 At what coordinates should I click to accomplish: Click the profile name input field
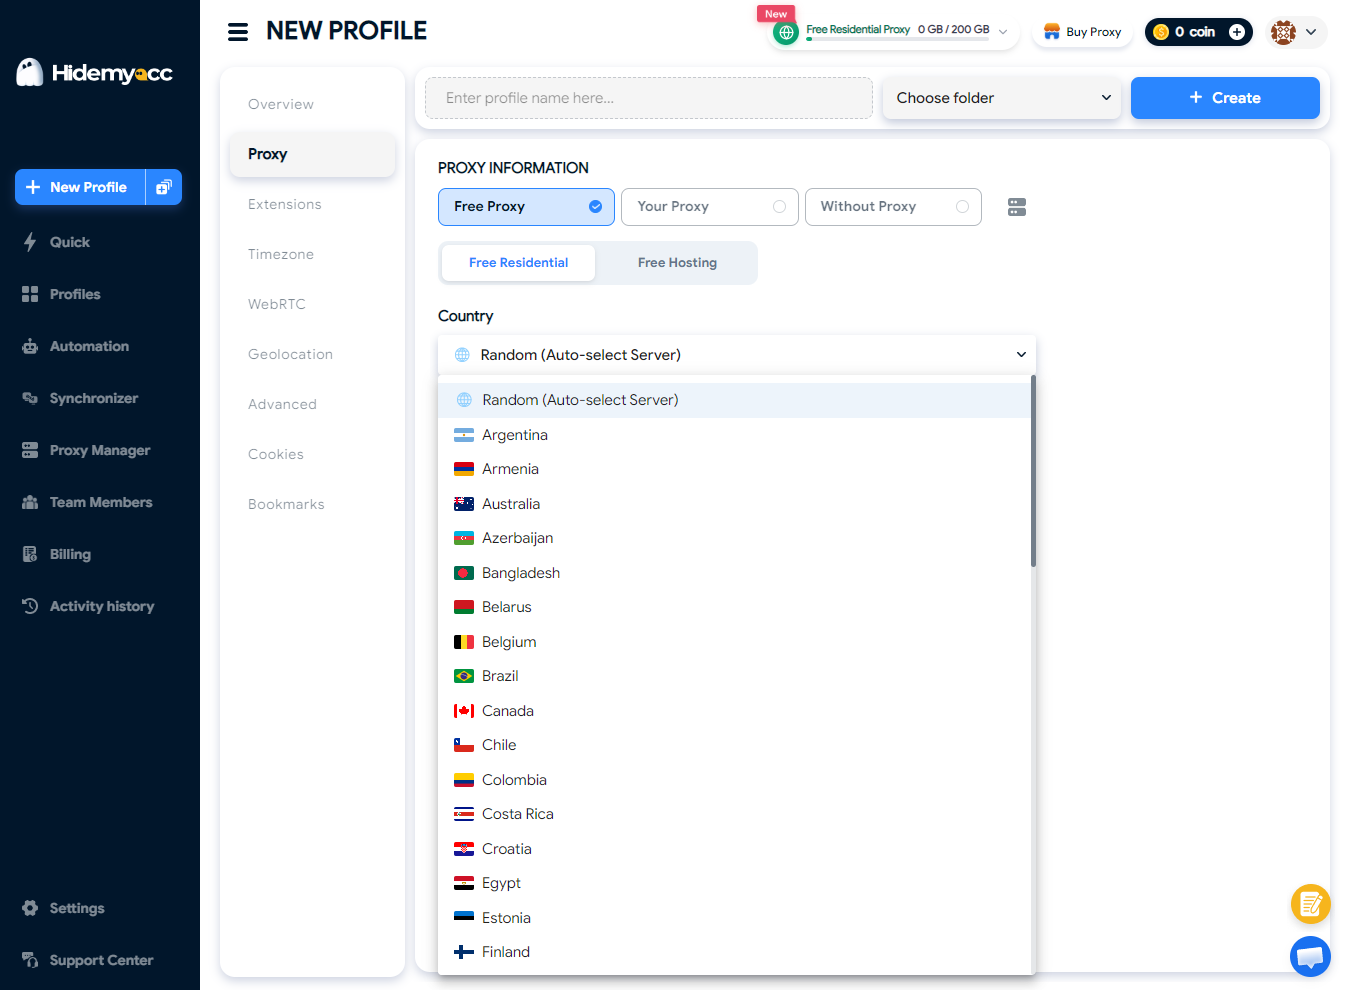point(649,98)
